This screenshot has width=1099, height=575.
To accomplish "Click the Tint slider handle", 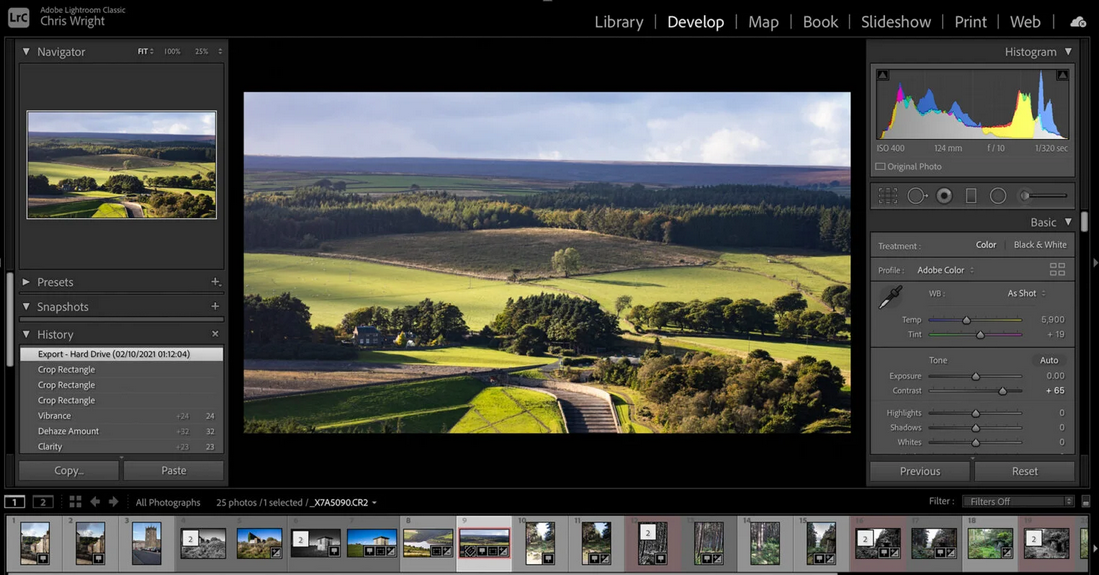I will [981, 334].
